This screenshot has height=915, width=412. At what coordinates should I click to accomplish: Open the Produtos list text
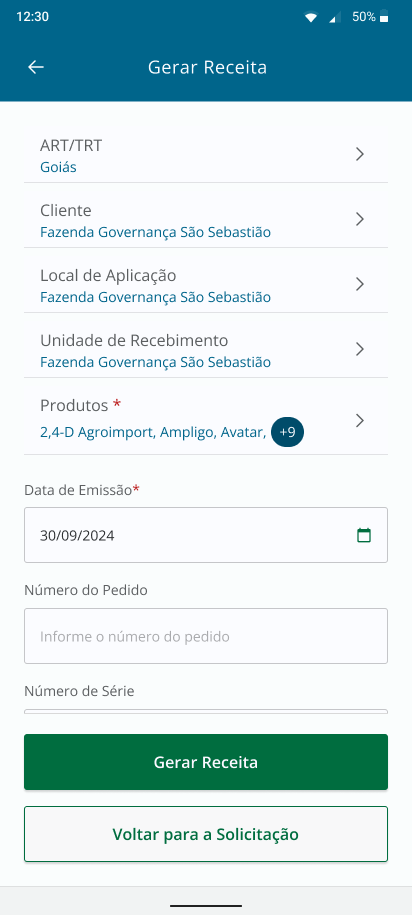point(153,432)
